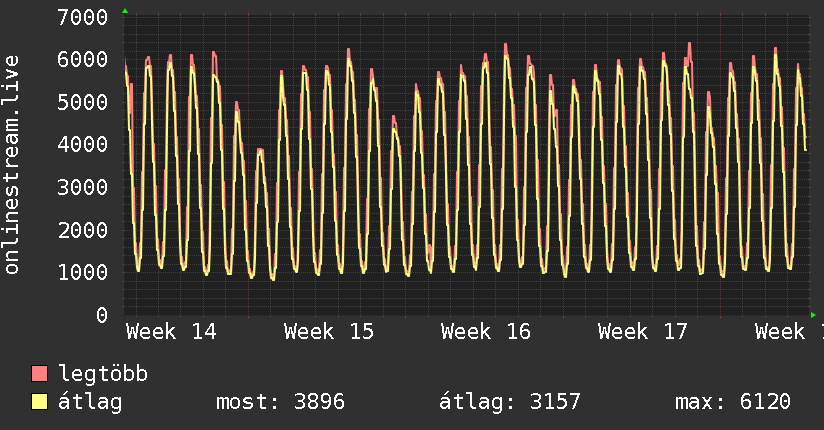Select the legtöbb legend label
Viewport: 824px width, 430px height.
104,374
